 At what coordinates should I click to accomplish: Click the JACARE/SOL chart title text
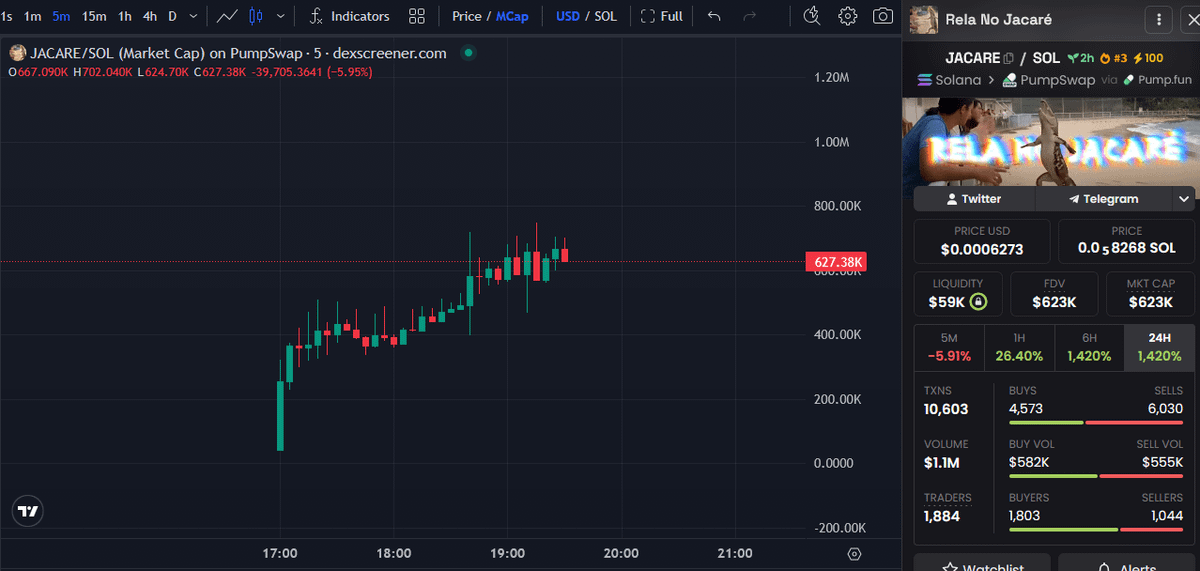point(238,53)
